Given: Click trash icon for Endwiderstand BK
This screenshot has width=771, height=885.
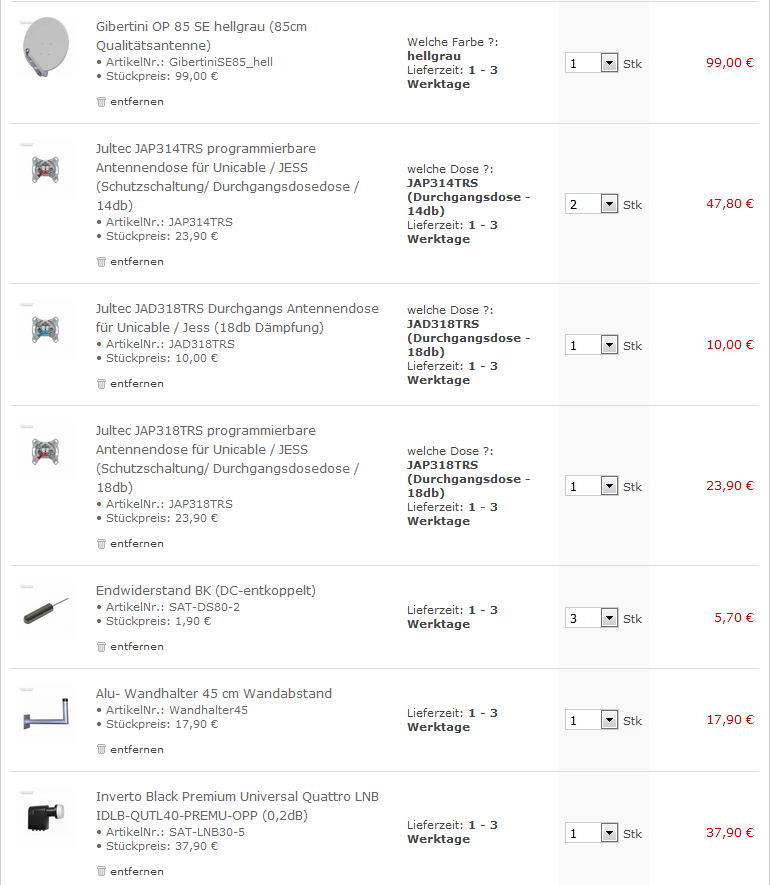Looking at the screenshot, I should [x=101, y=646].
